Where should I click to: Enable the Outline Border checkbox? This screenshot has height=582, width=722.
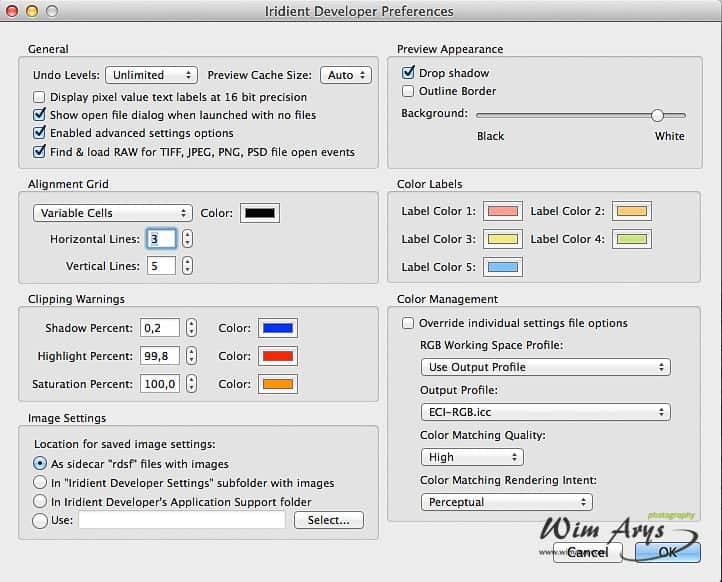point(408,91)
